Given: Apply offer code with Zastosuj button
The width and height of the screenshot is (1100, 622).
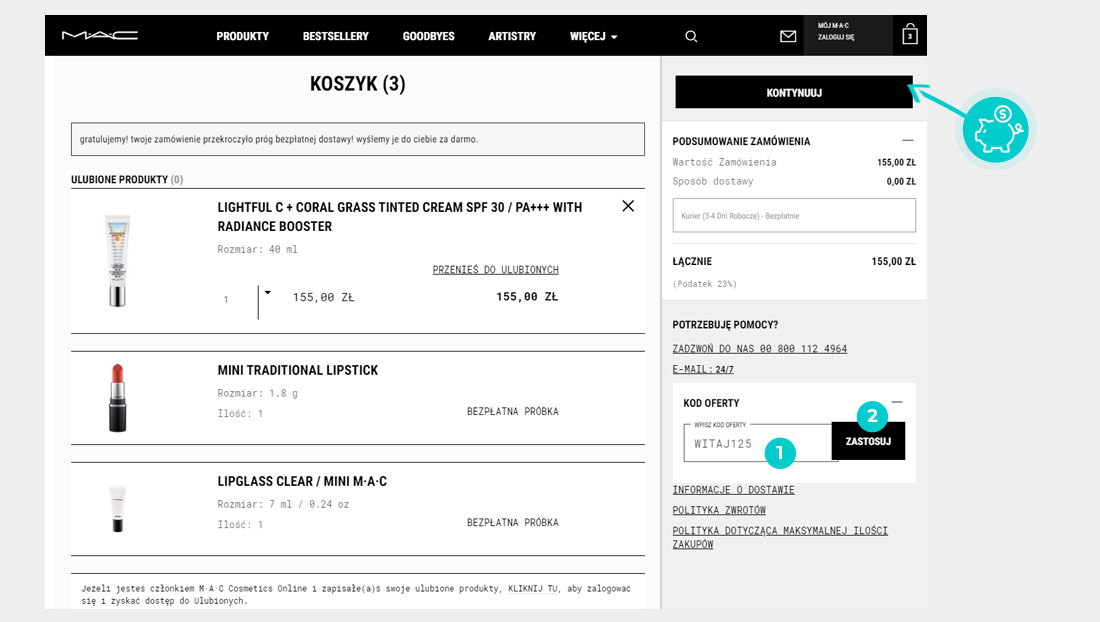Looking at the screenshot, I should click(868, 441).
